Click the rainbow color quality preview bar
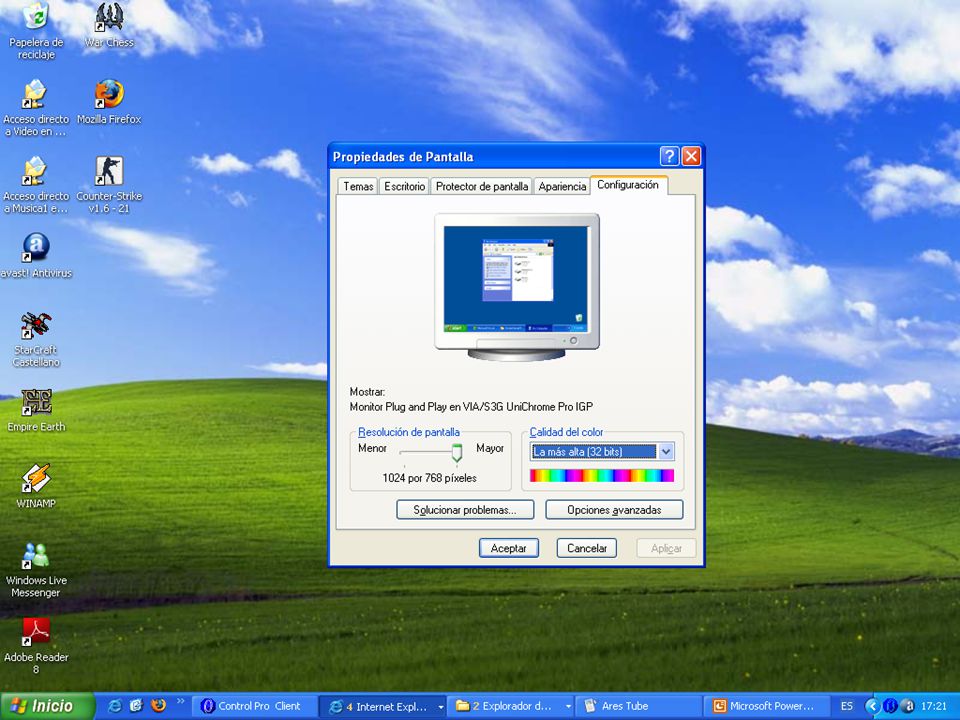960x720 pixels. tap(602, 476)
